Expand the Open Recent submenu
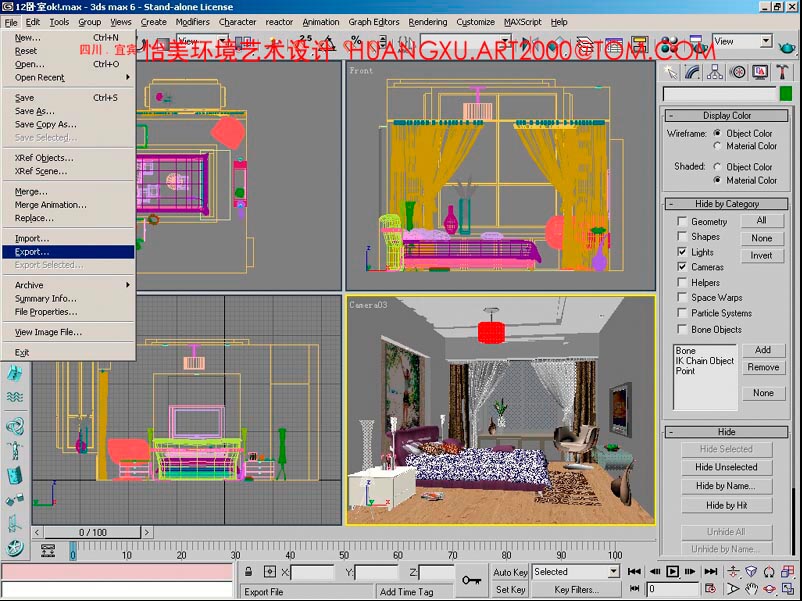 [69, 77]
